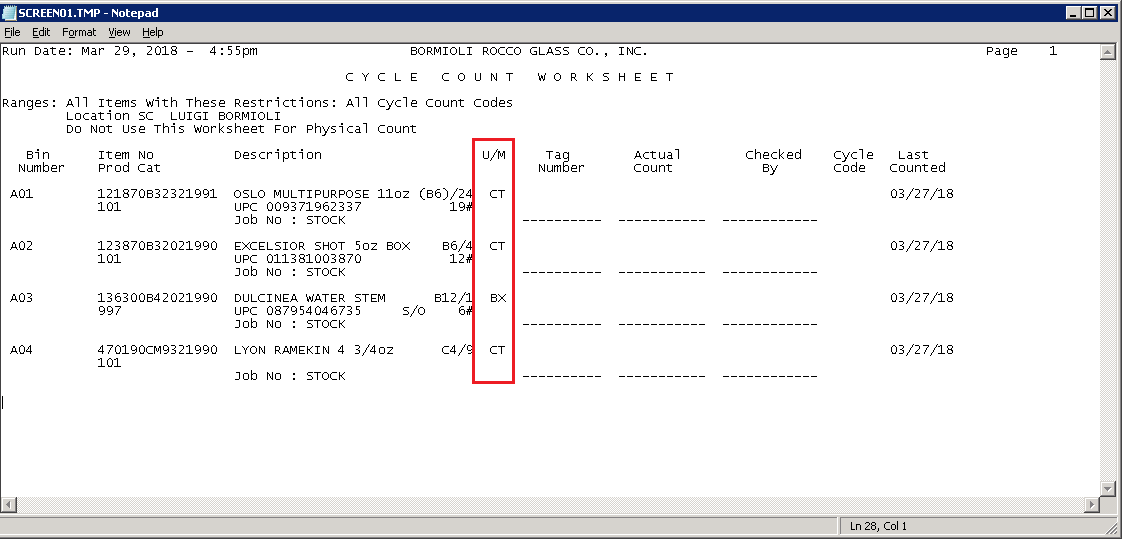This screenshot has width=1122, height=539.
Task: Click bin number 'A02'
Action: coord(21,246)
